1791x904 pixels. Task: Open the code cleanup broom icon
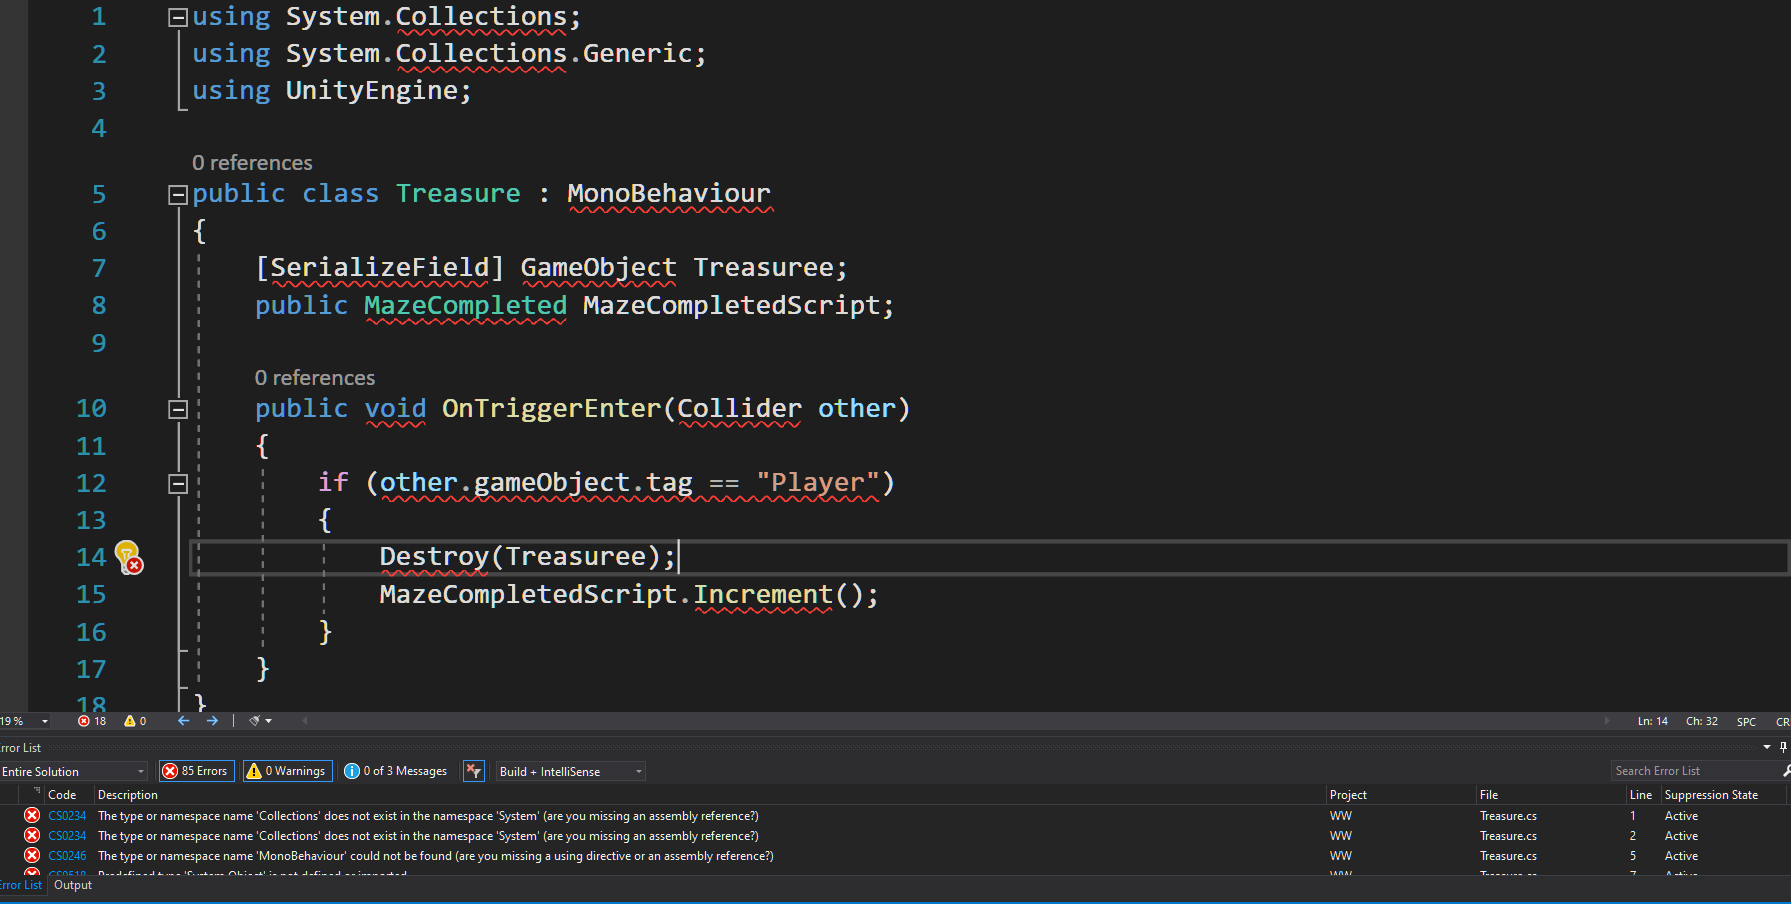[256, 721]
